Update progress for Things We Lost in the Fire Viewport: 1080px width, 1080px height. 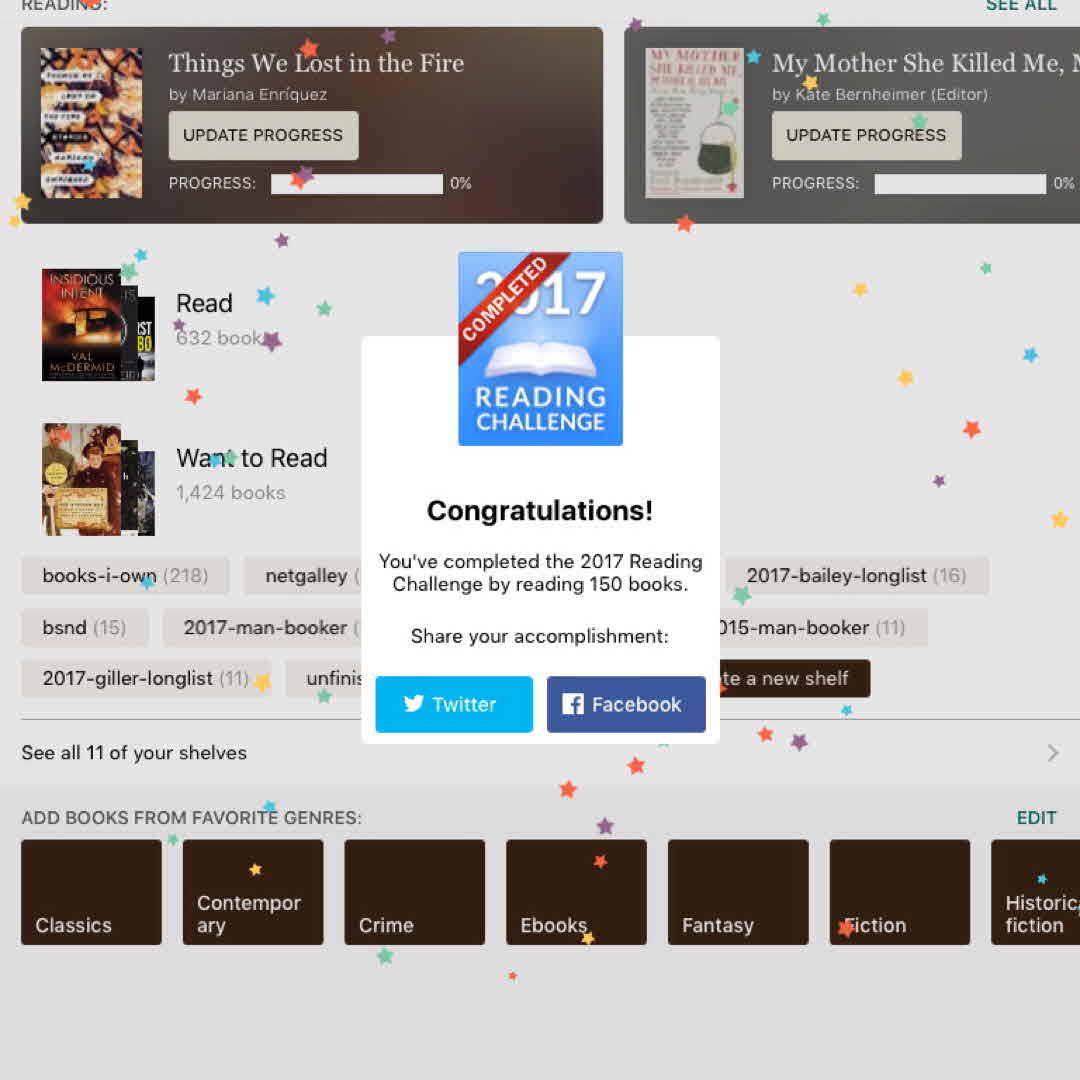(x=263, y=135)
